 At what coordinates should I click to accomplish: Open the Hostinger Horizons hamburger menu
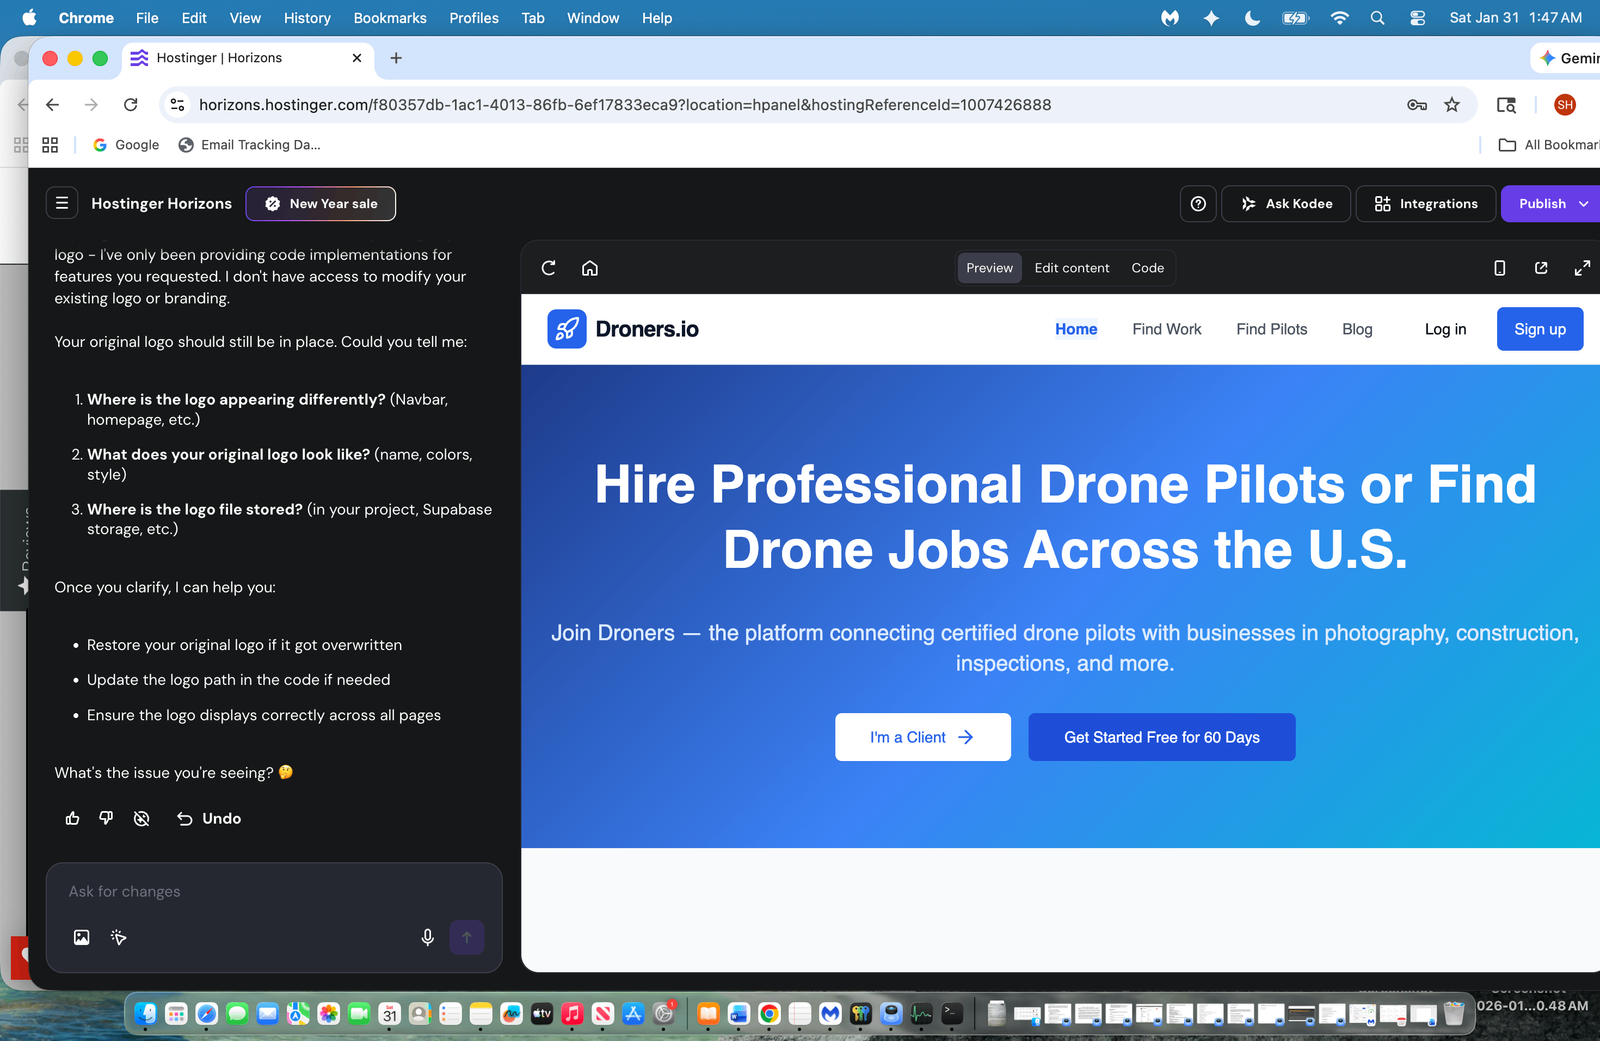pos(62,203)
